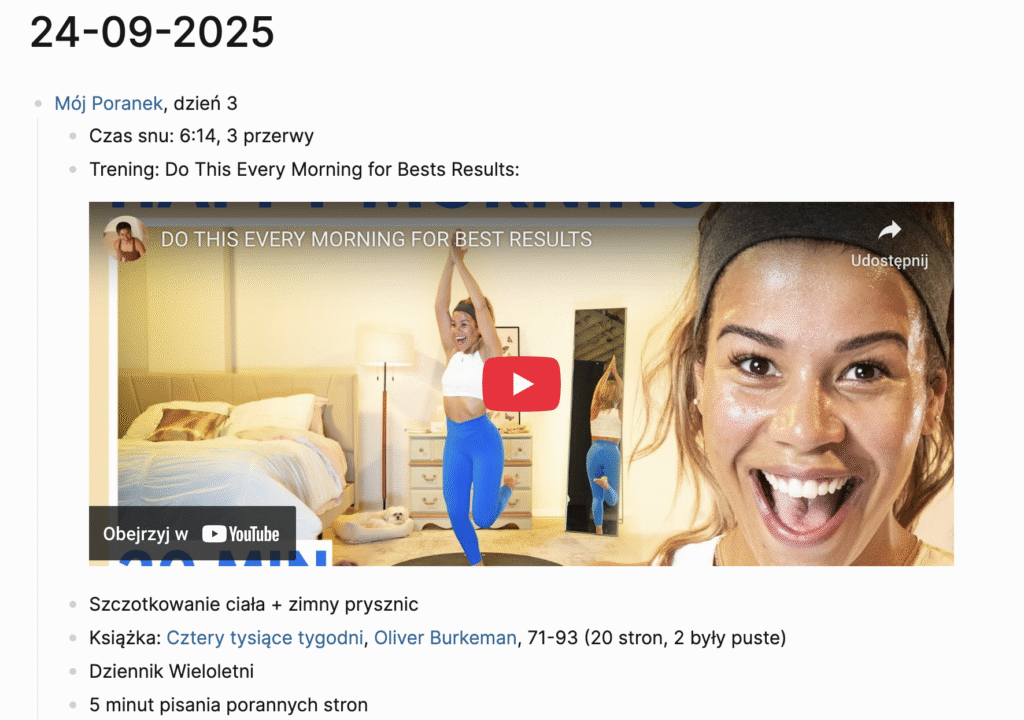
Task: Open the channel avatar on the video
Action: pos(125,239)
